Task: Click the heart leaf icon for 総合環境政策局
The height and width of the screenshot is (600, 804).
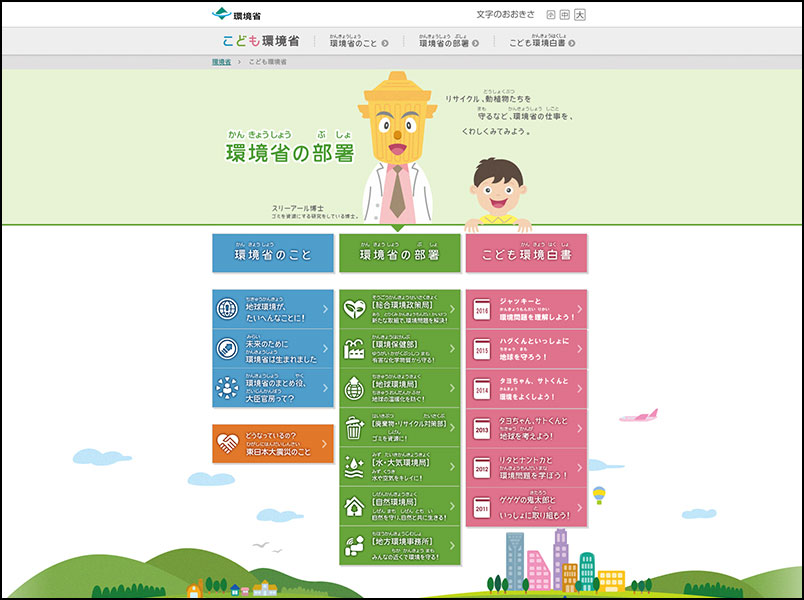Action: 356,309
